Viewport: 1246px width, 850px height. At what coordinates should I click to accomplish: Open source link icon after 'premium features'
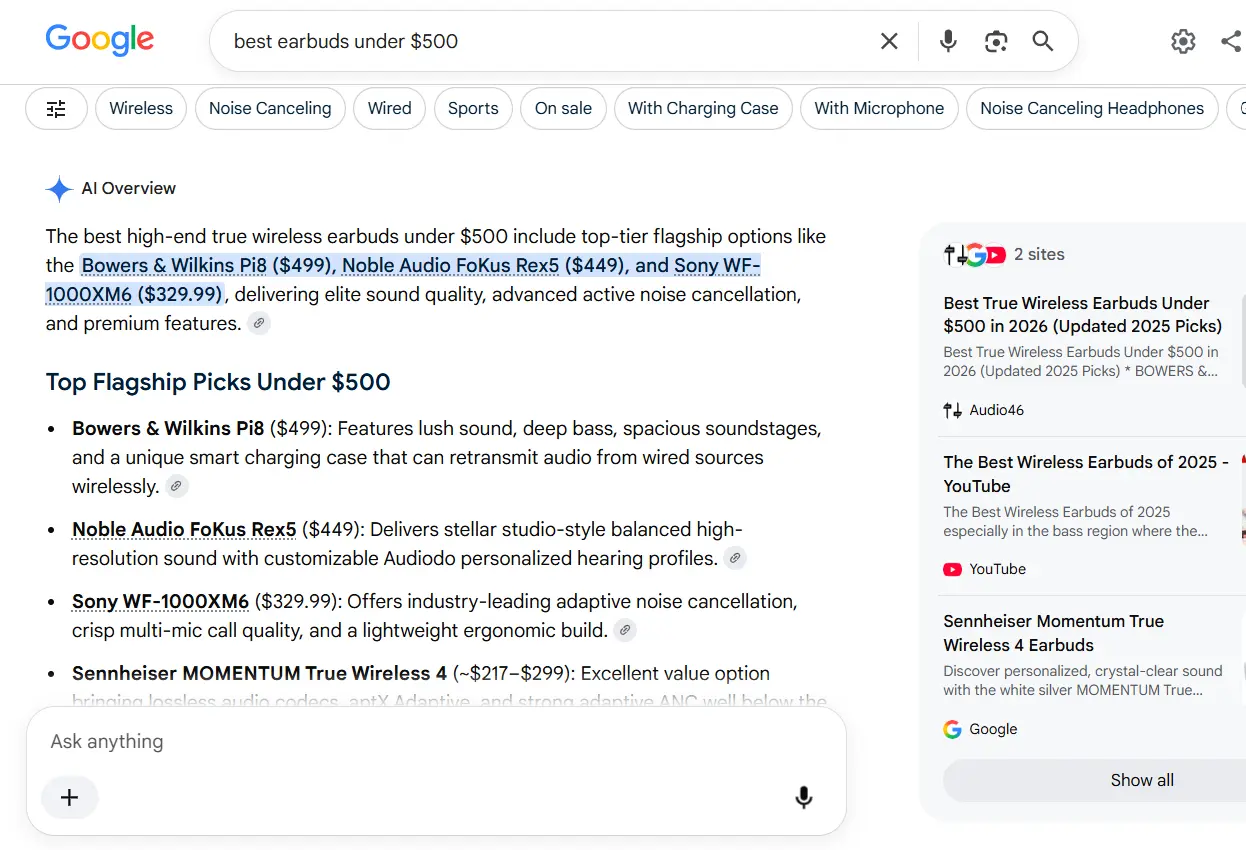click(x=259, y=323)
